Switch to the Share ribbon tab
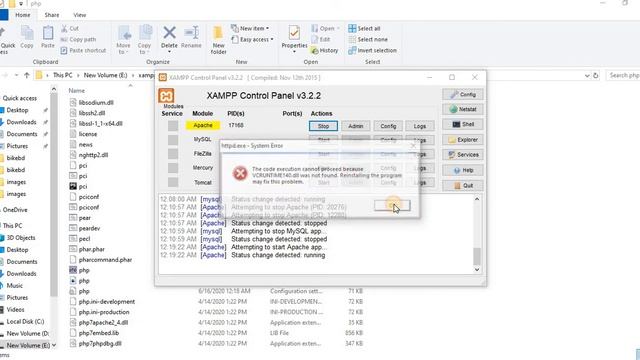The width and height of the screenshot is (640, 360). (52, 15)
